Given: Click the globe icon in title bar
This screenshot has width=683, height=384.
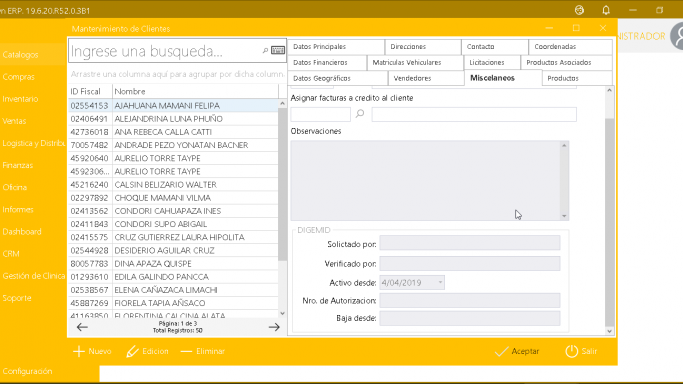Looking at the screenshot, I should 579,10.
